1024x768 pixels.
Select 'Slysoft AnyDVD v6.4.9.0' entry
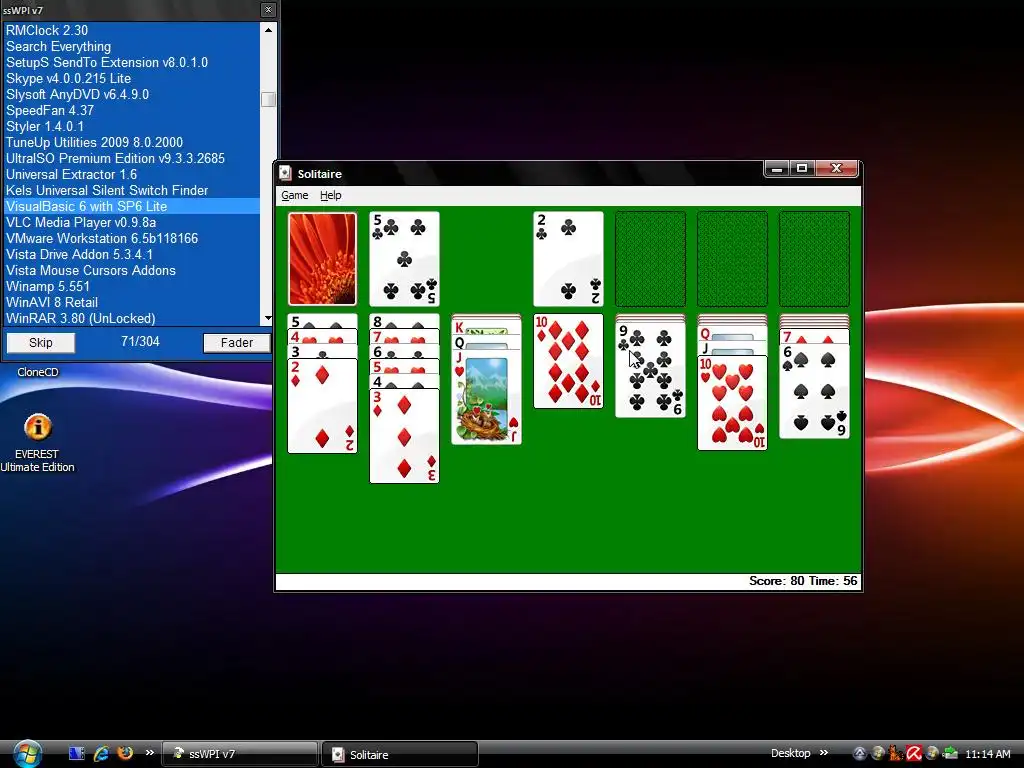pos(131,94)
